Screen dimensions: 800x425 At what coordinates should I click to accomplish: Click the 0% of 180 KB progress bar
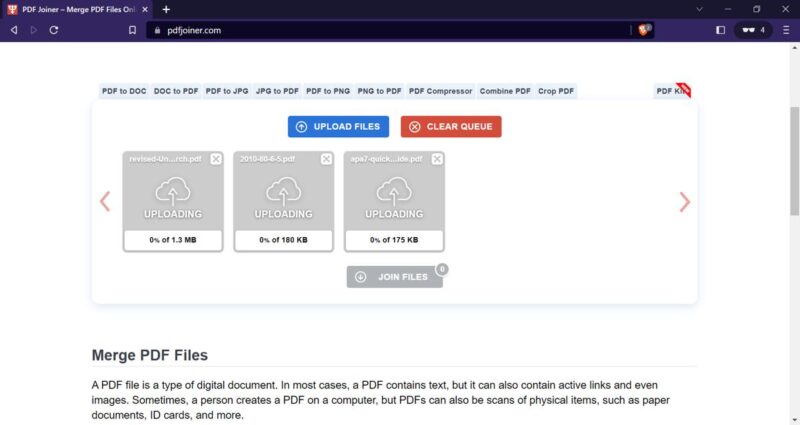click(284, 240)
